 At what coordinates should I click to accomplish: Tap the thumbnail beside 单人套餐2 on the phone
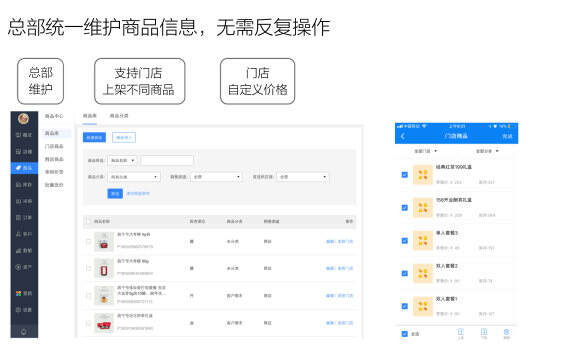pos(423,240)
